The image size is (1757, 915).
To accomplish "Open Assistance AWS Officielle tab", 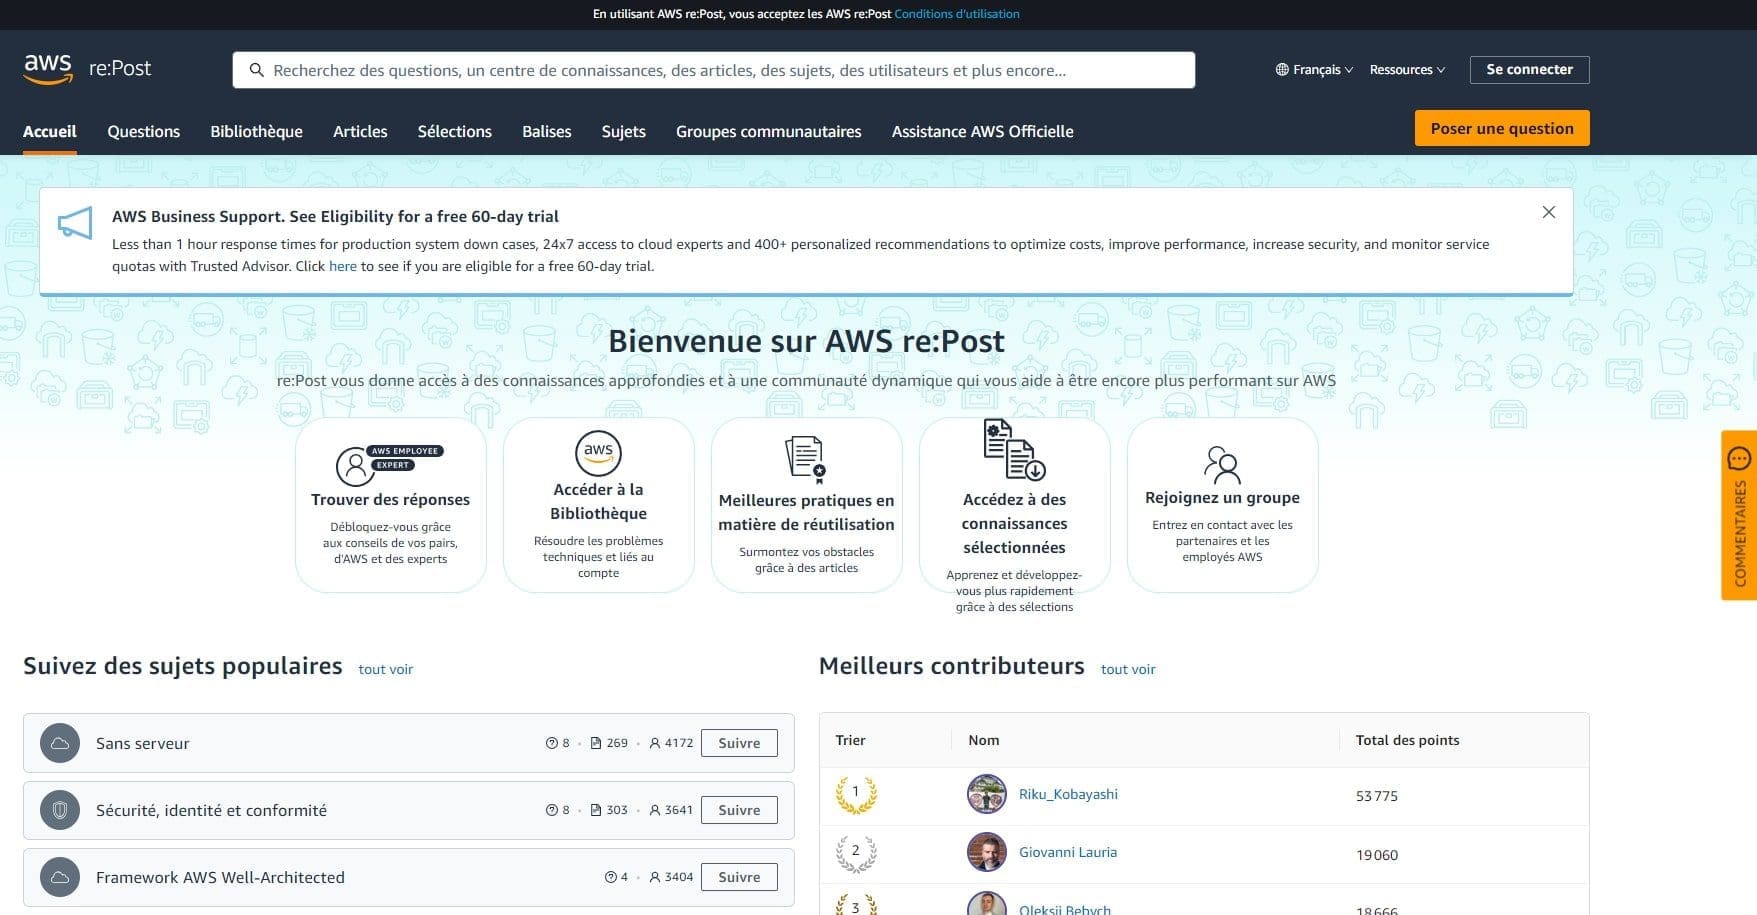I will (983, 131).
